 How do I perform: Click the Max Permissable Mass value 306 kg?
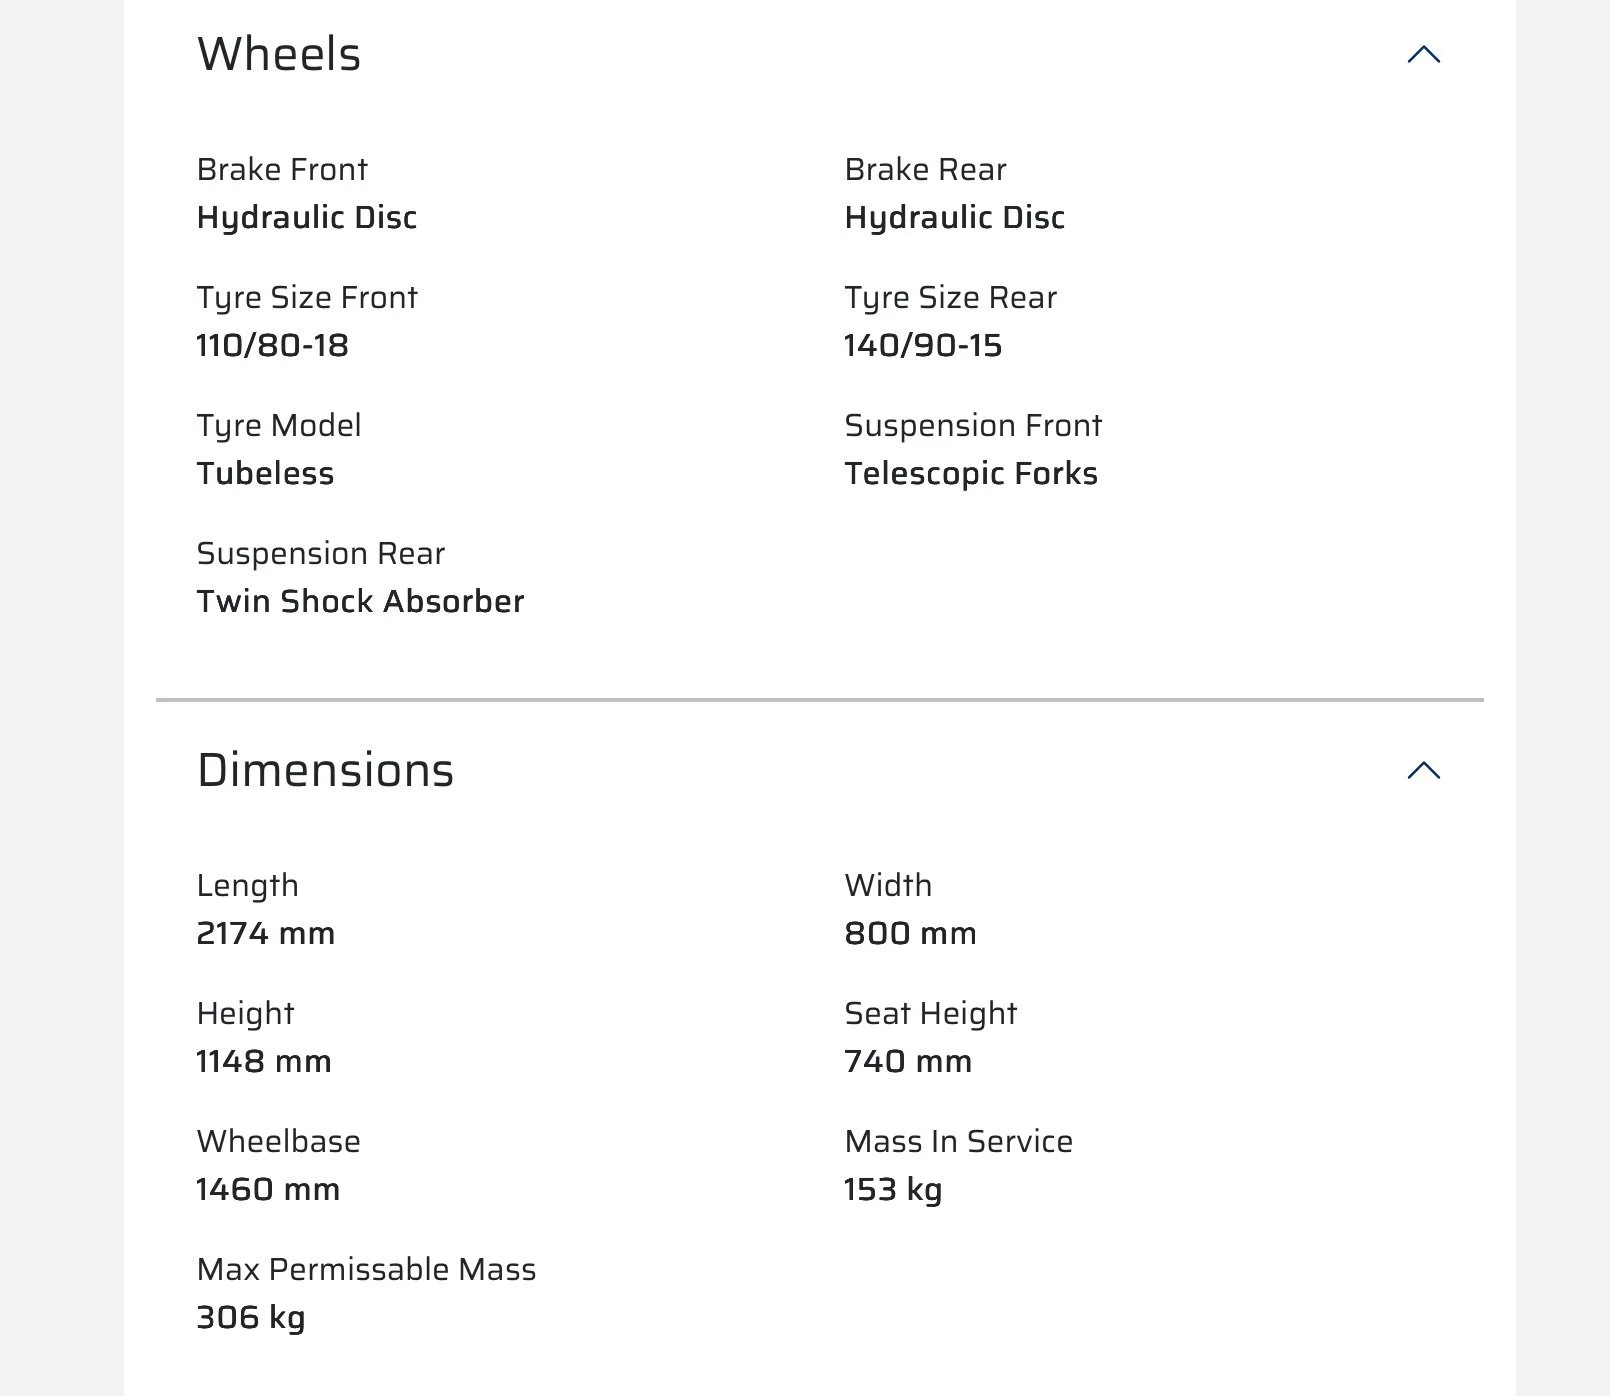251,1318
